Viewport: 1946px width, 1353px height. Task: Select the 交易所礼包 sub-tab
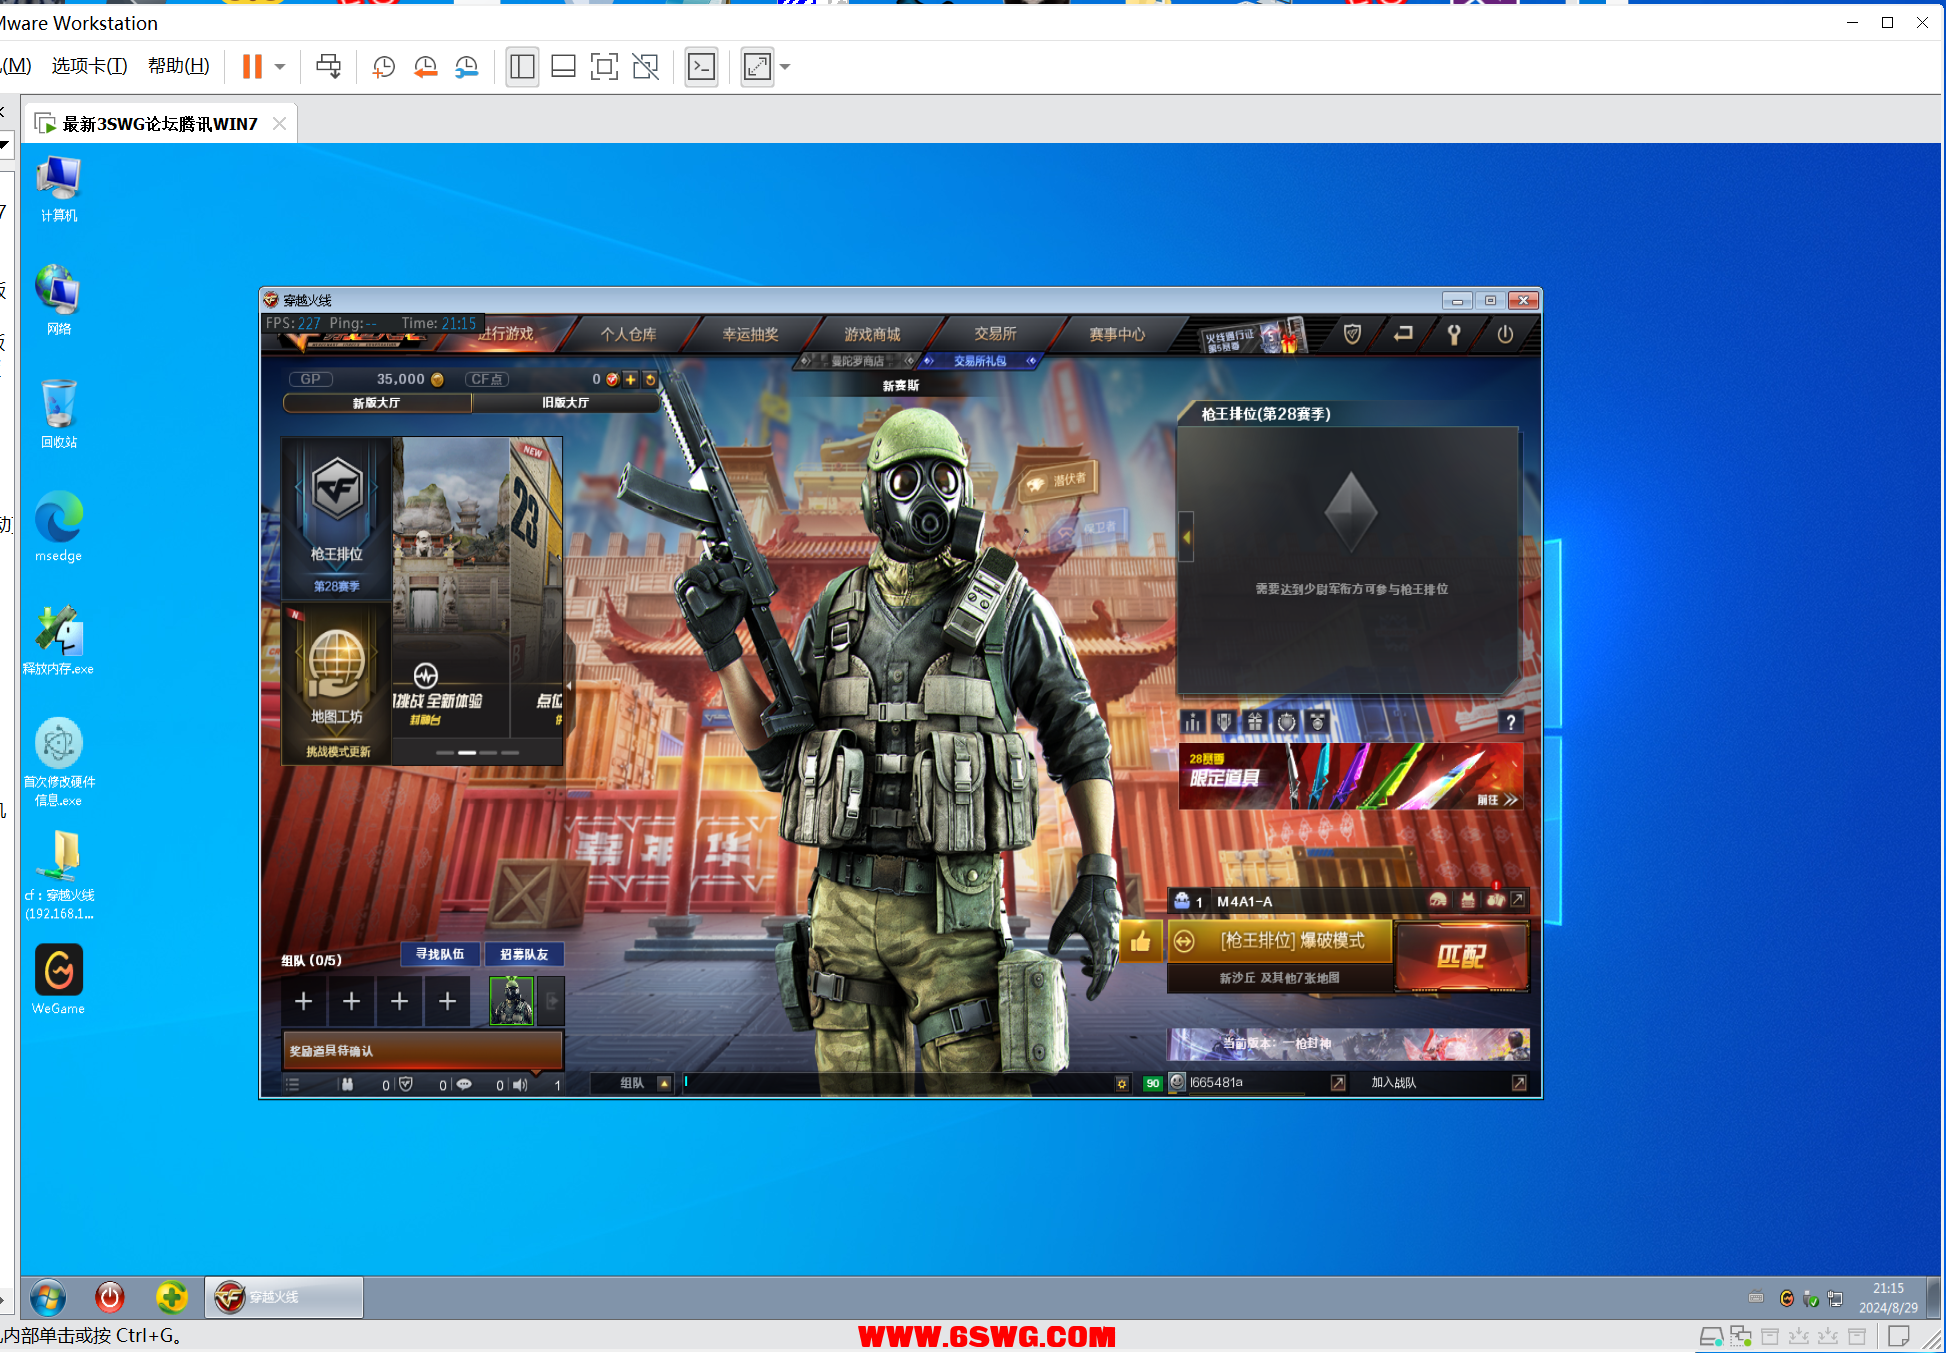(980, 361)
